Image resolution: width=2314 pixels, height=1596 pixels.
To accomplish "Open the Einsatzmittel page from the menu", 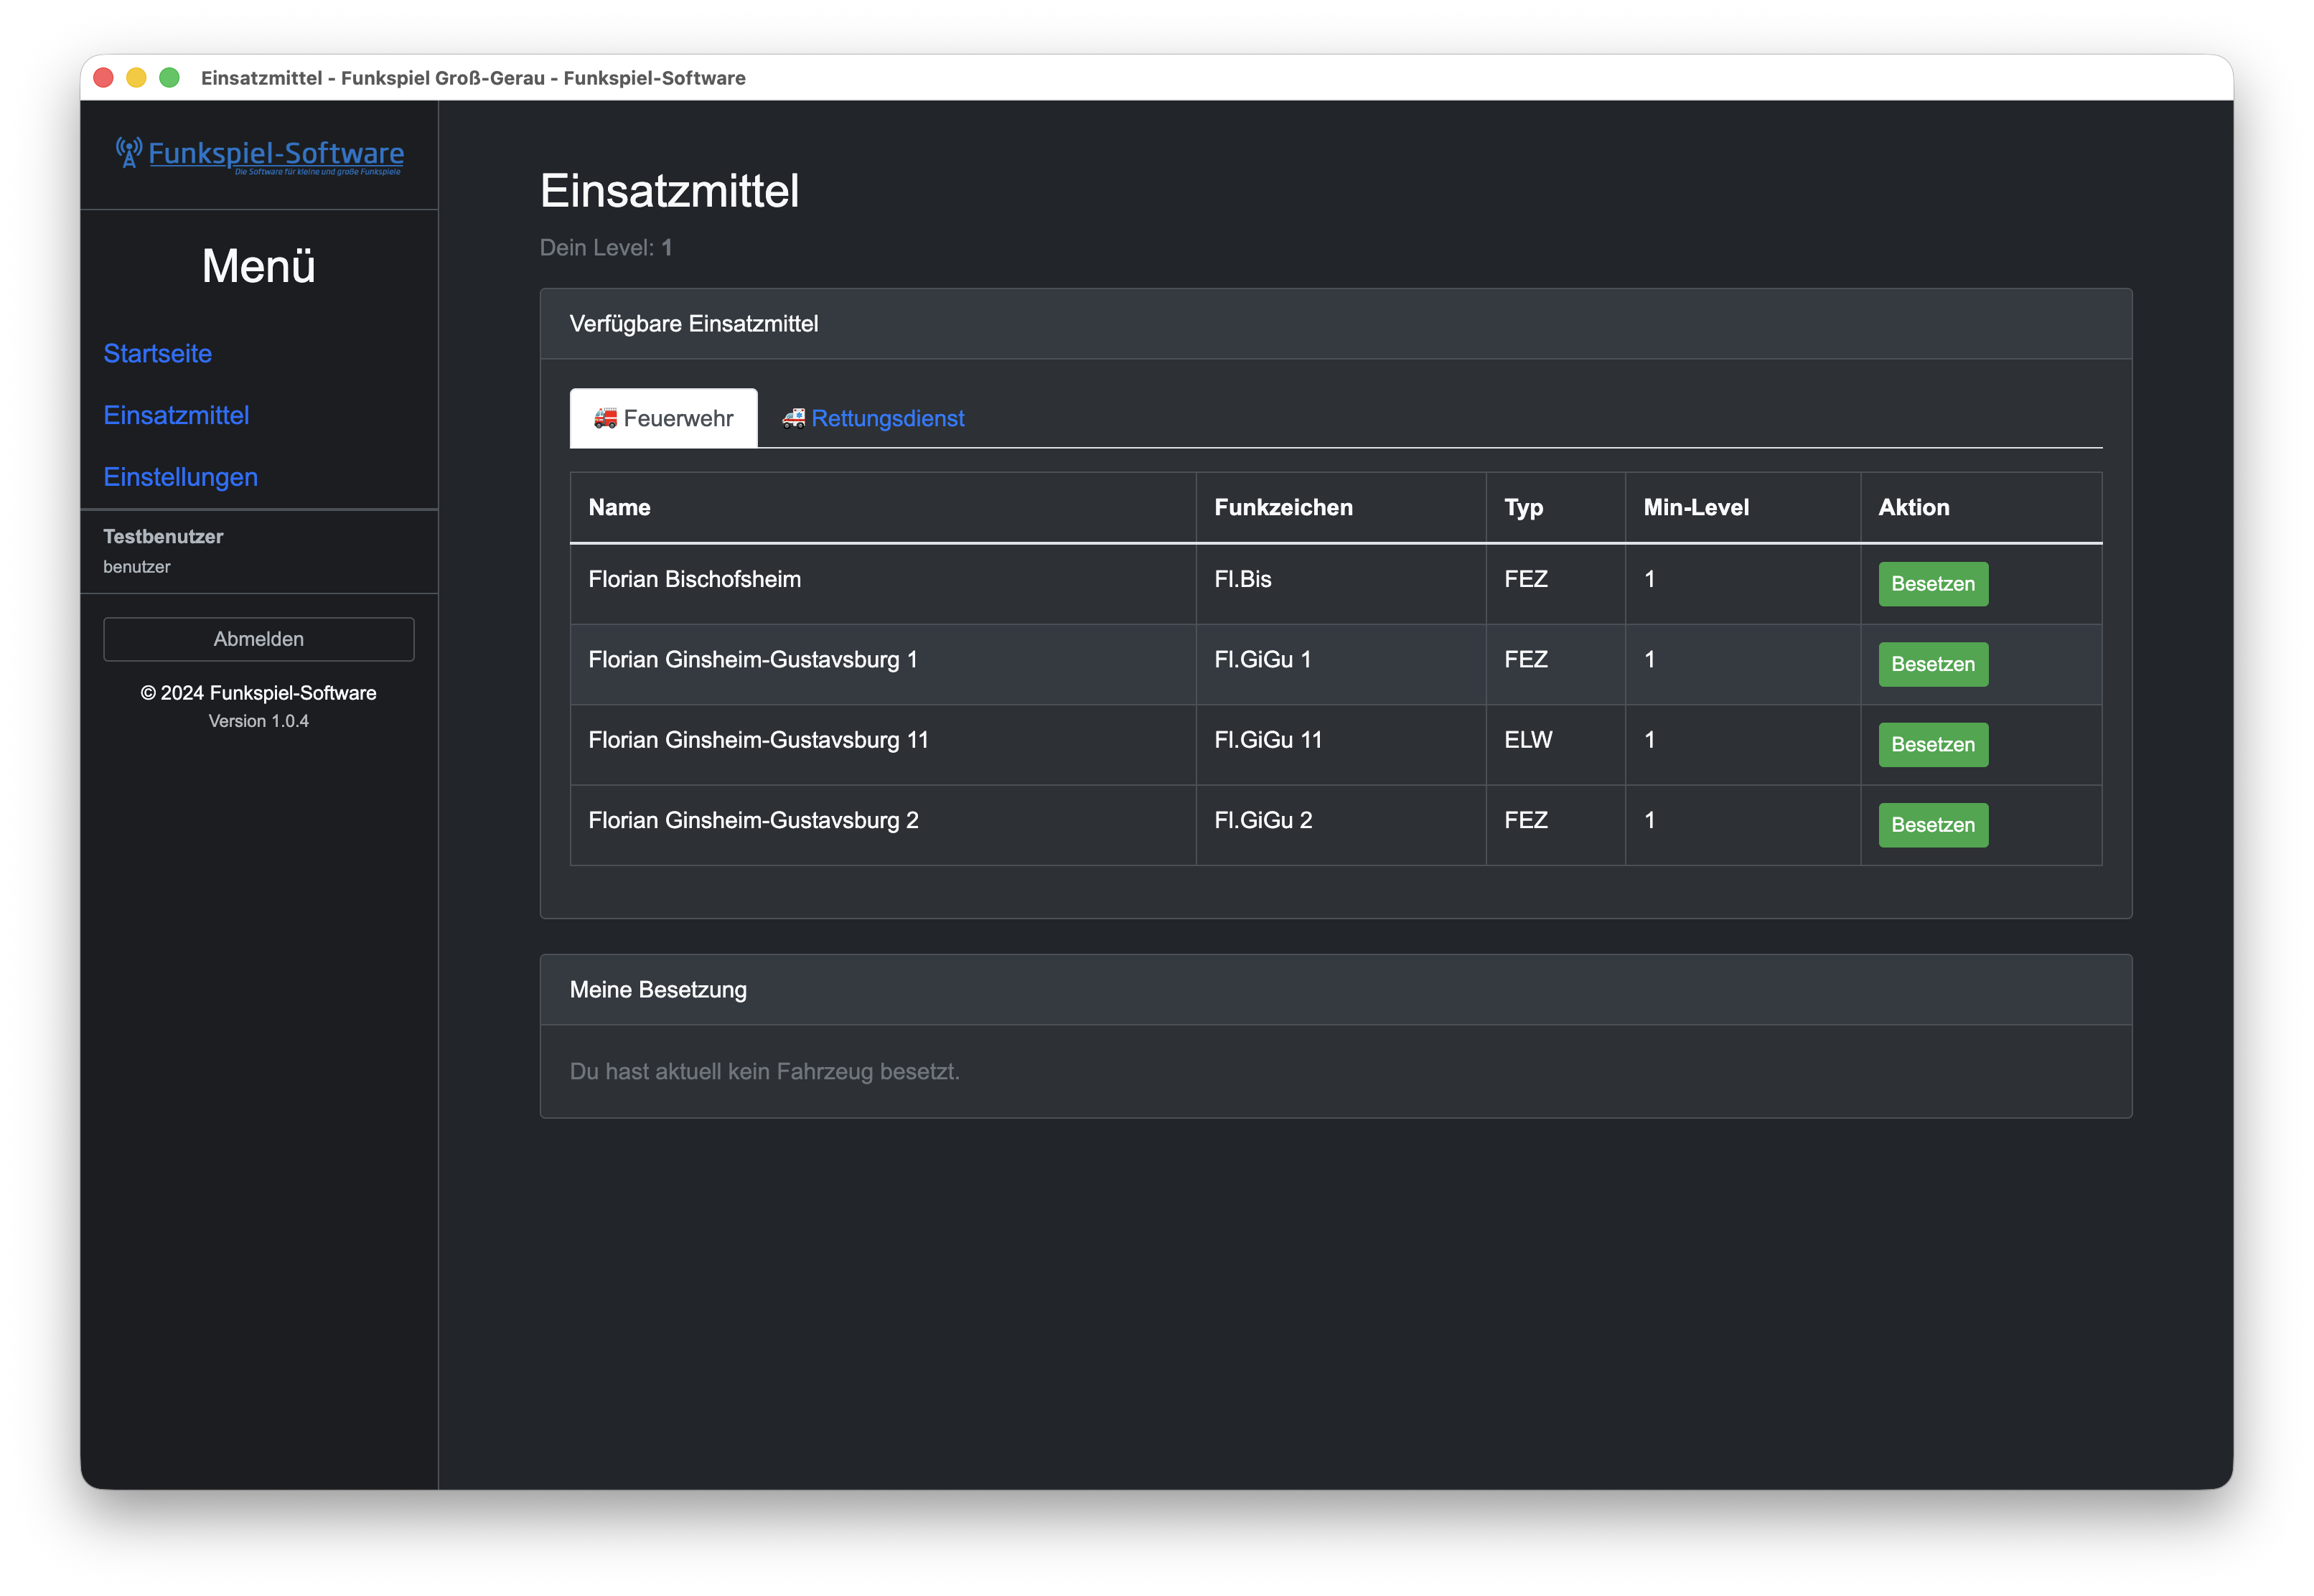I will point(176,415).
